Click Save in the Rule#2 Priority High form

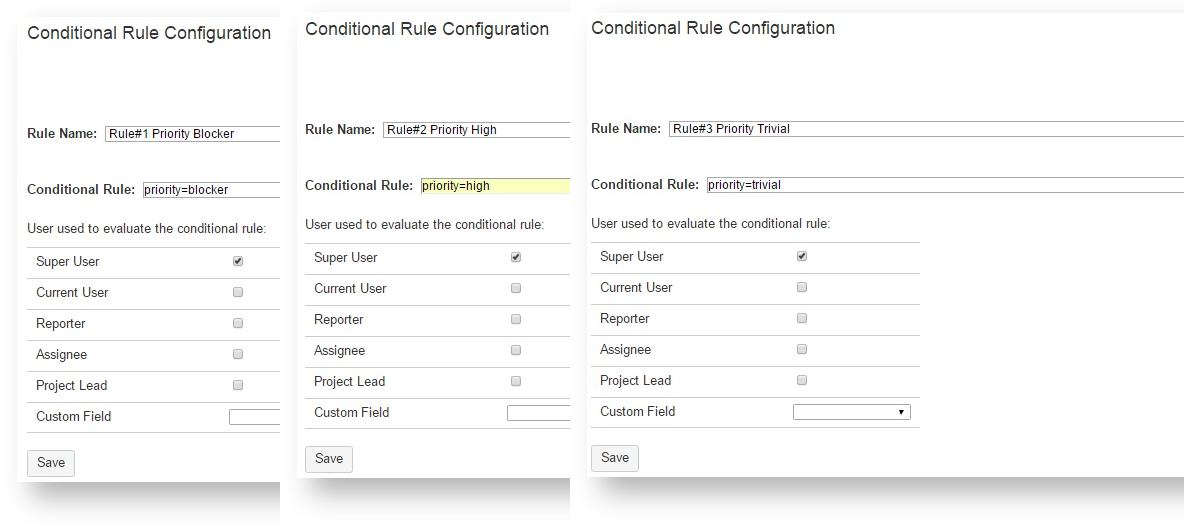pos(329,459)
